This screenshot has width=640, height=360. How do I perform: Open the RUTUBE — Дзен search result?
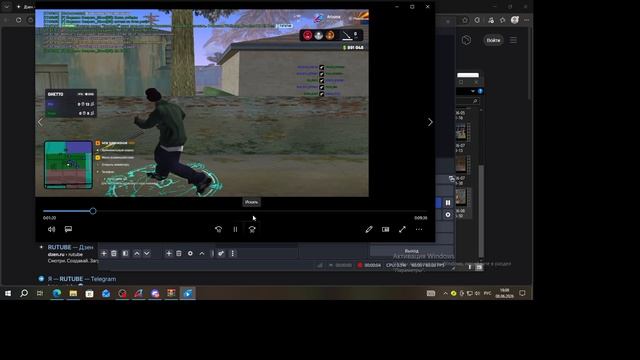coord(70,247)
